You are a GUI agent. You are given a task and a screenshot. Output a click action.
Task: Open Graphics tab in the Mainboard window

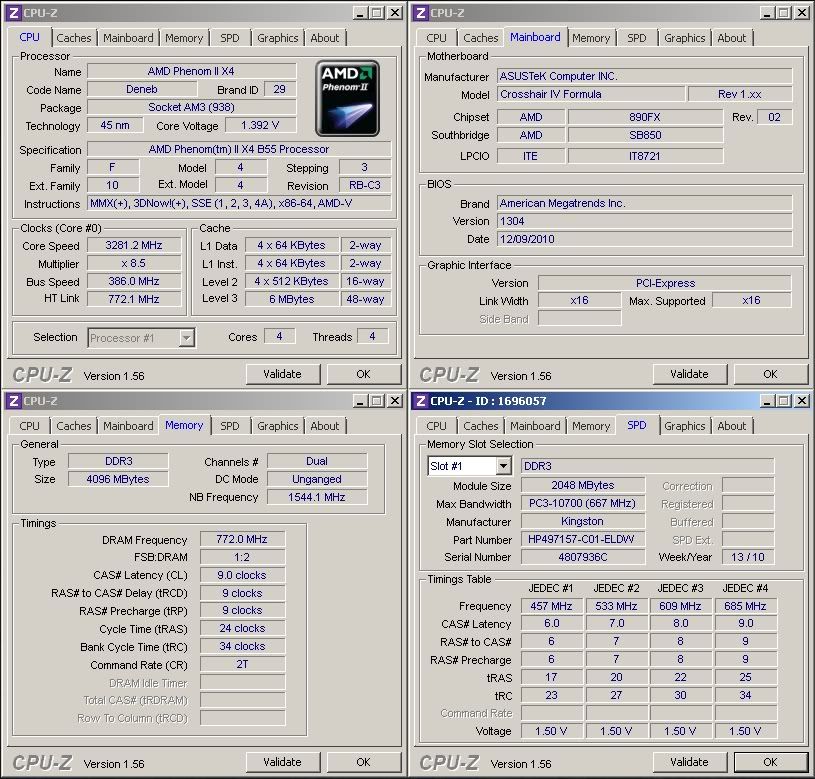(x=684, y=38)
